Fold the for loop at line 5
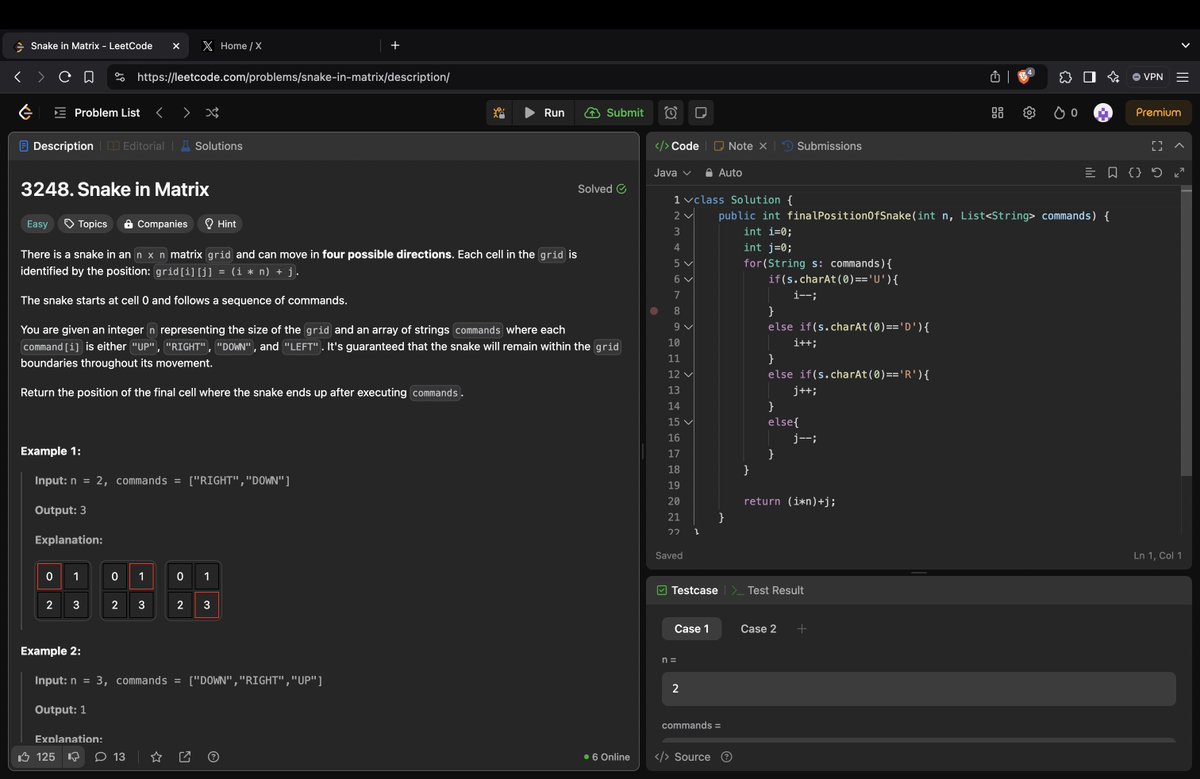1200x779 pixels. (687, 264)
